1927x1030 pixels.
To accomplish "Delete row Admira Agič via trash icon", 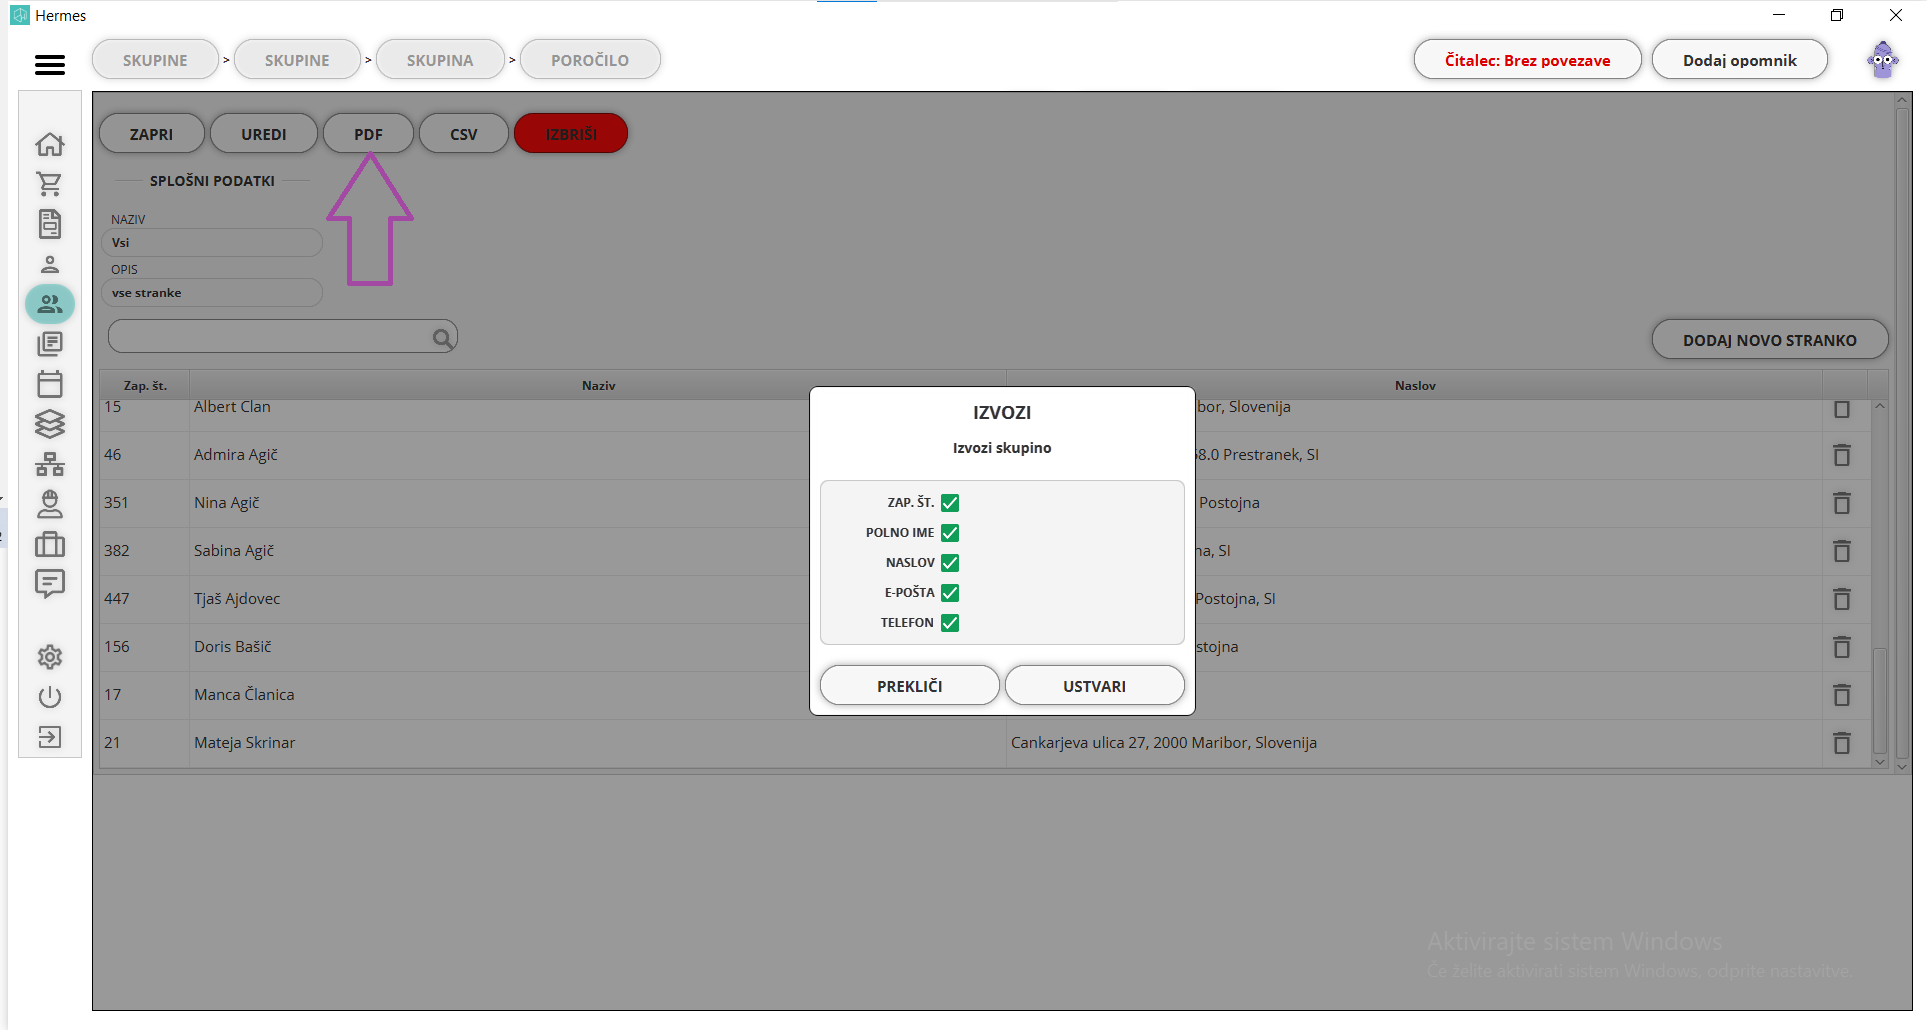I will point(1842,455).
